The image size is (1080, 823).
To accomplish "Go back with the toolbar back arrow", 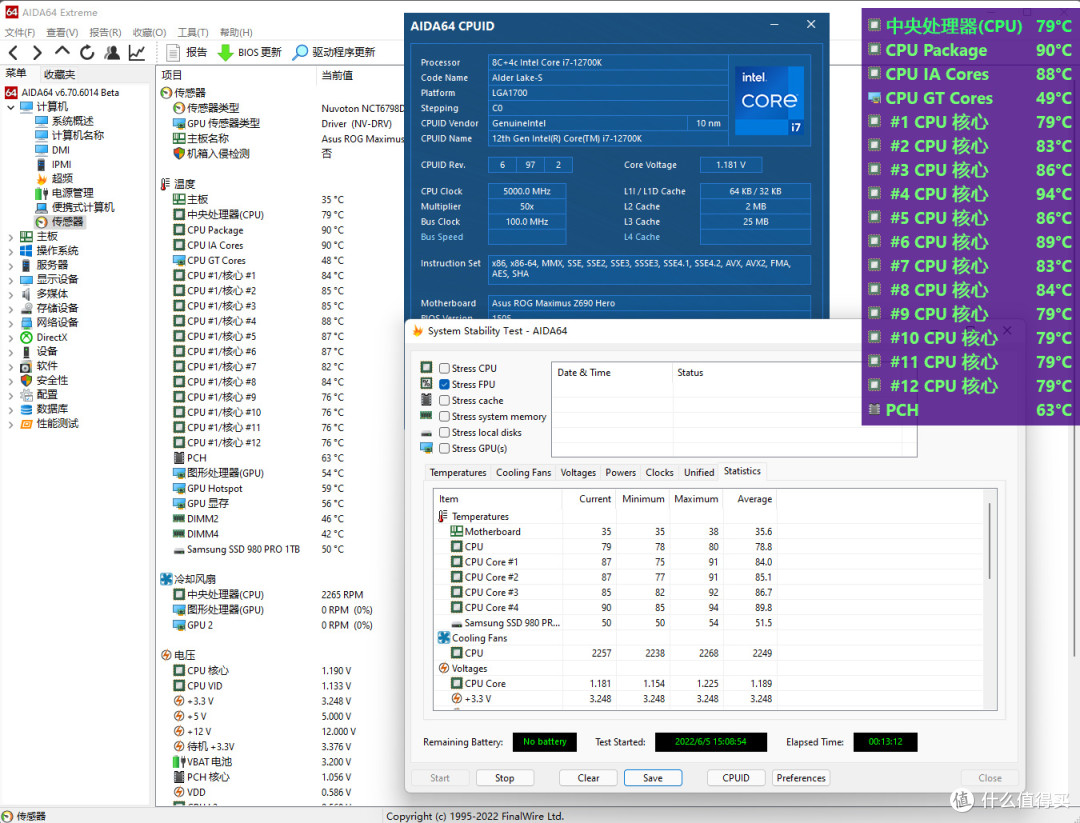I will click(13, 52).
